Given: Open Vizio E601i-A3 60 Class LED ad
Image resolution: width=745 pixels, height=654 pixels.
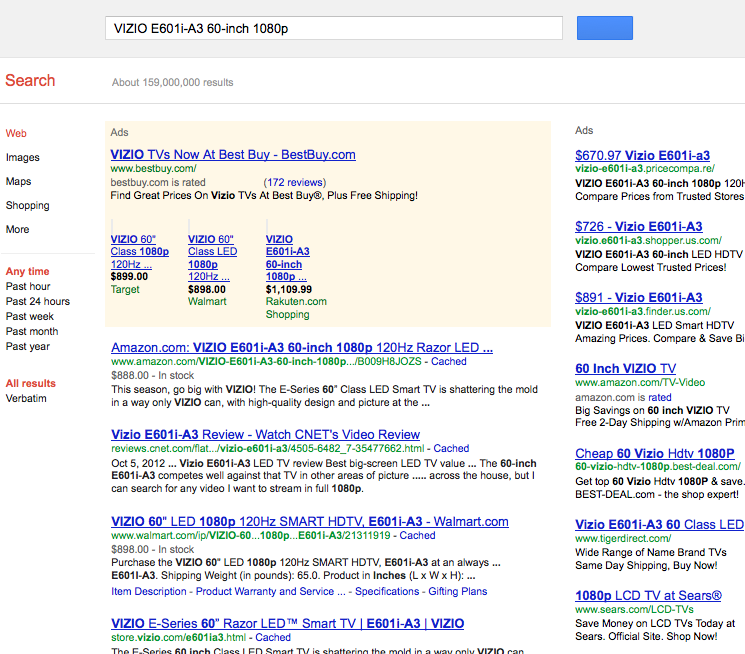Looking at the screenshot, I should [659, 524].
